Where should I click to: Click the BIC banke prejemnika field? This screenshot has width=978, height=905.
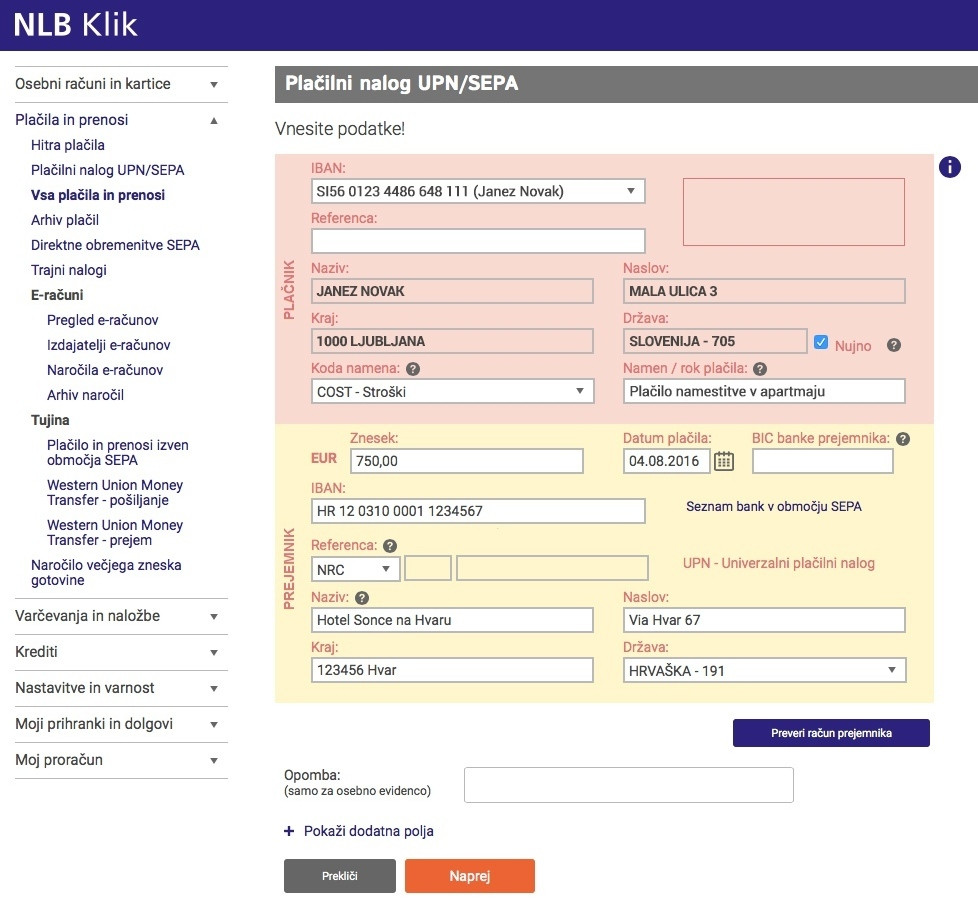click(x=823, y=461)
